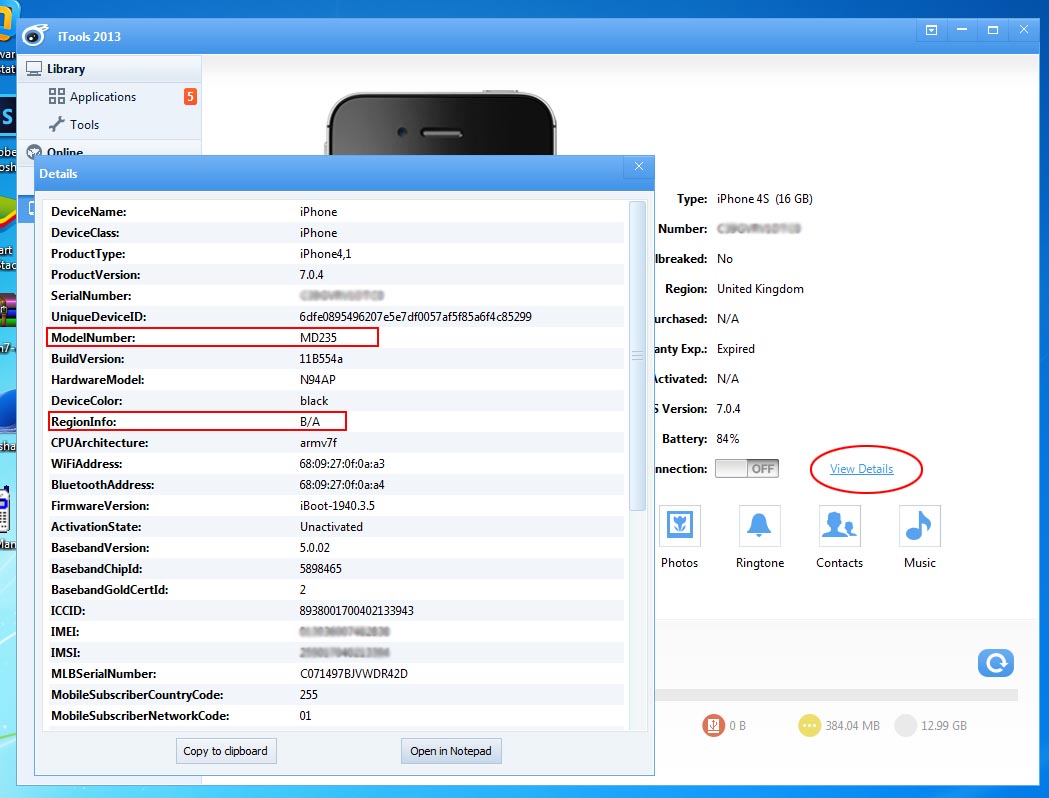Open the iTools title bar dropdown menu
Screen dimensions: 1049x798
point(931,30)
